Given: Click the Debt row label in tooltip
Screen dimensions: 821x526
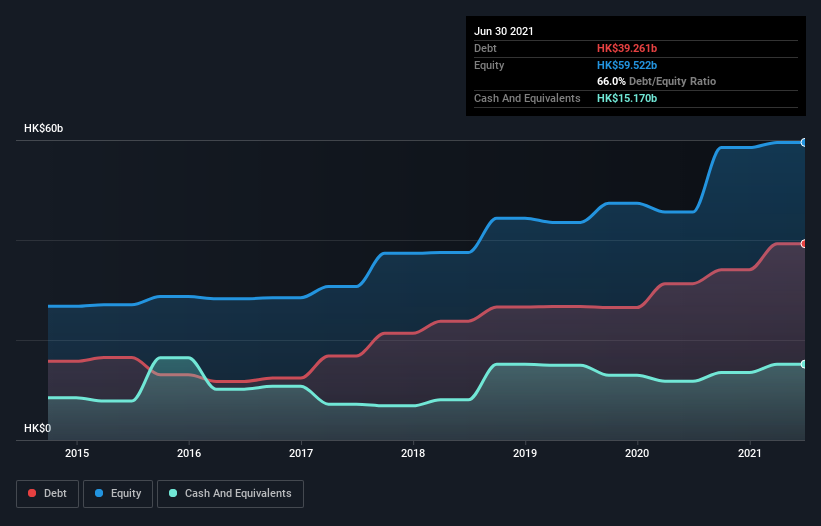Looking at the screenshot, I should pos(485,48).
